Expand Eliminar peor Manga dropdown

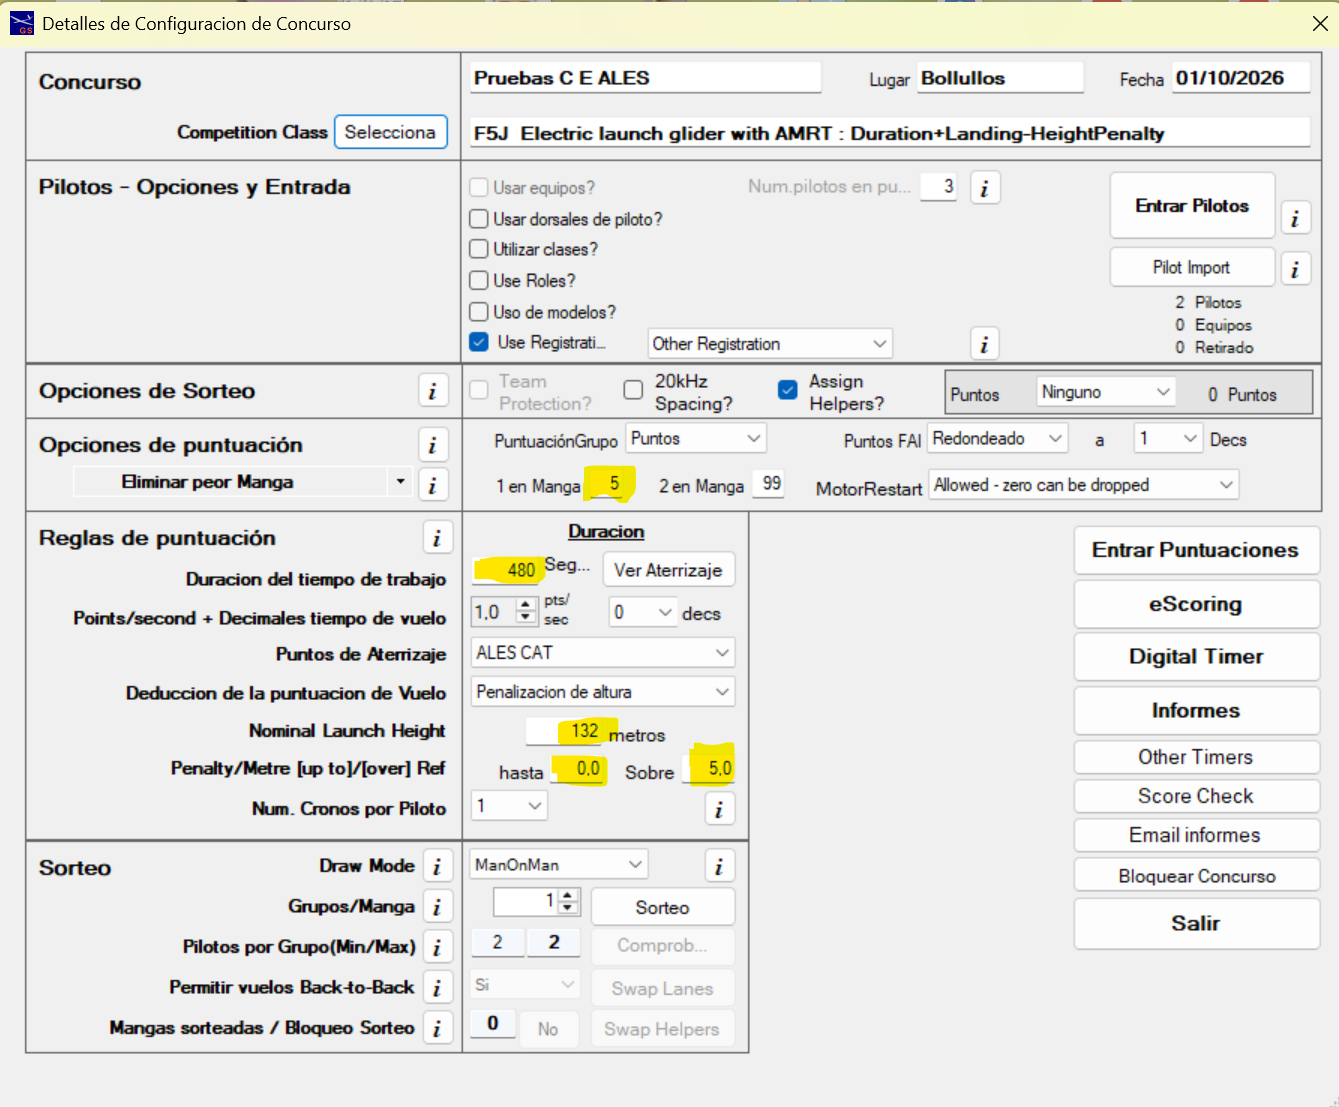pyautogui.click(x=400, y=482)
